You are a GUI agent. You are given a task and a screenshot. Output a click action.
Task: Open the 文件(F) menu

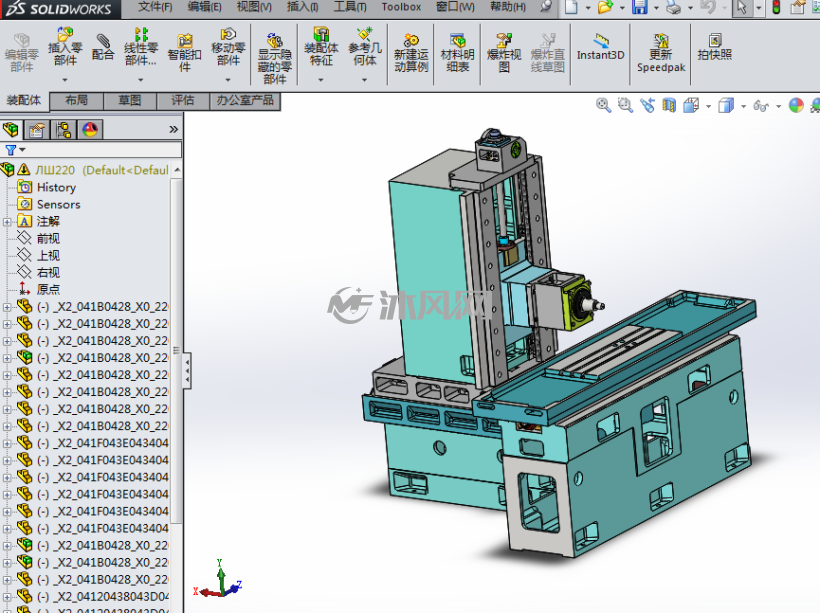(x=155, y=7)
